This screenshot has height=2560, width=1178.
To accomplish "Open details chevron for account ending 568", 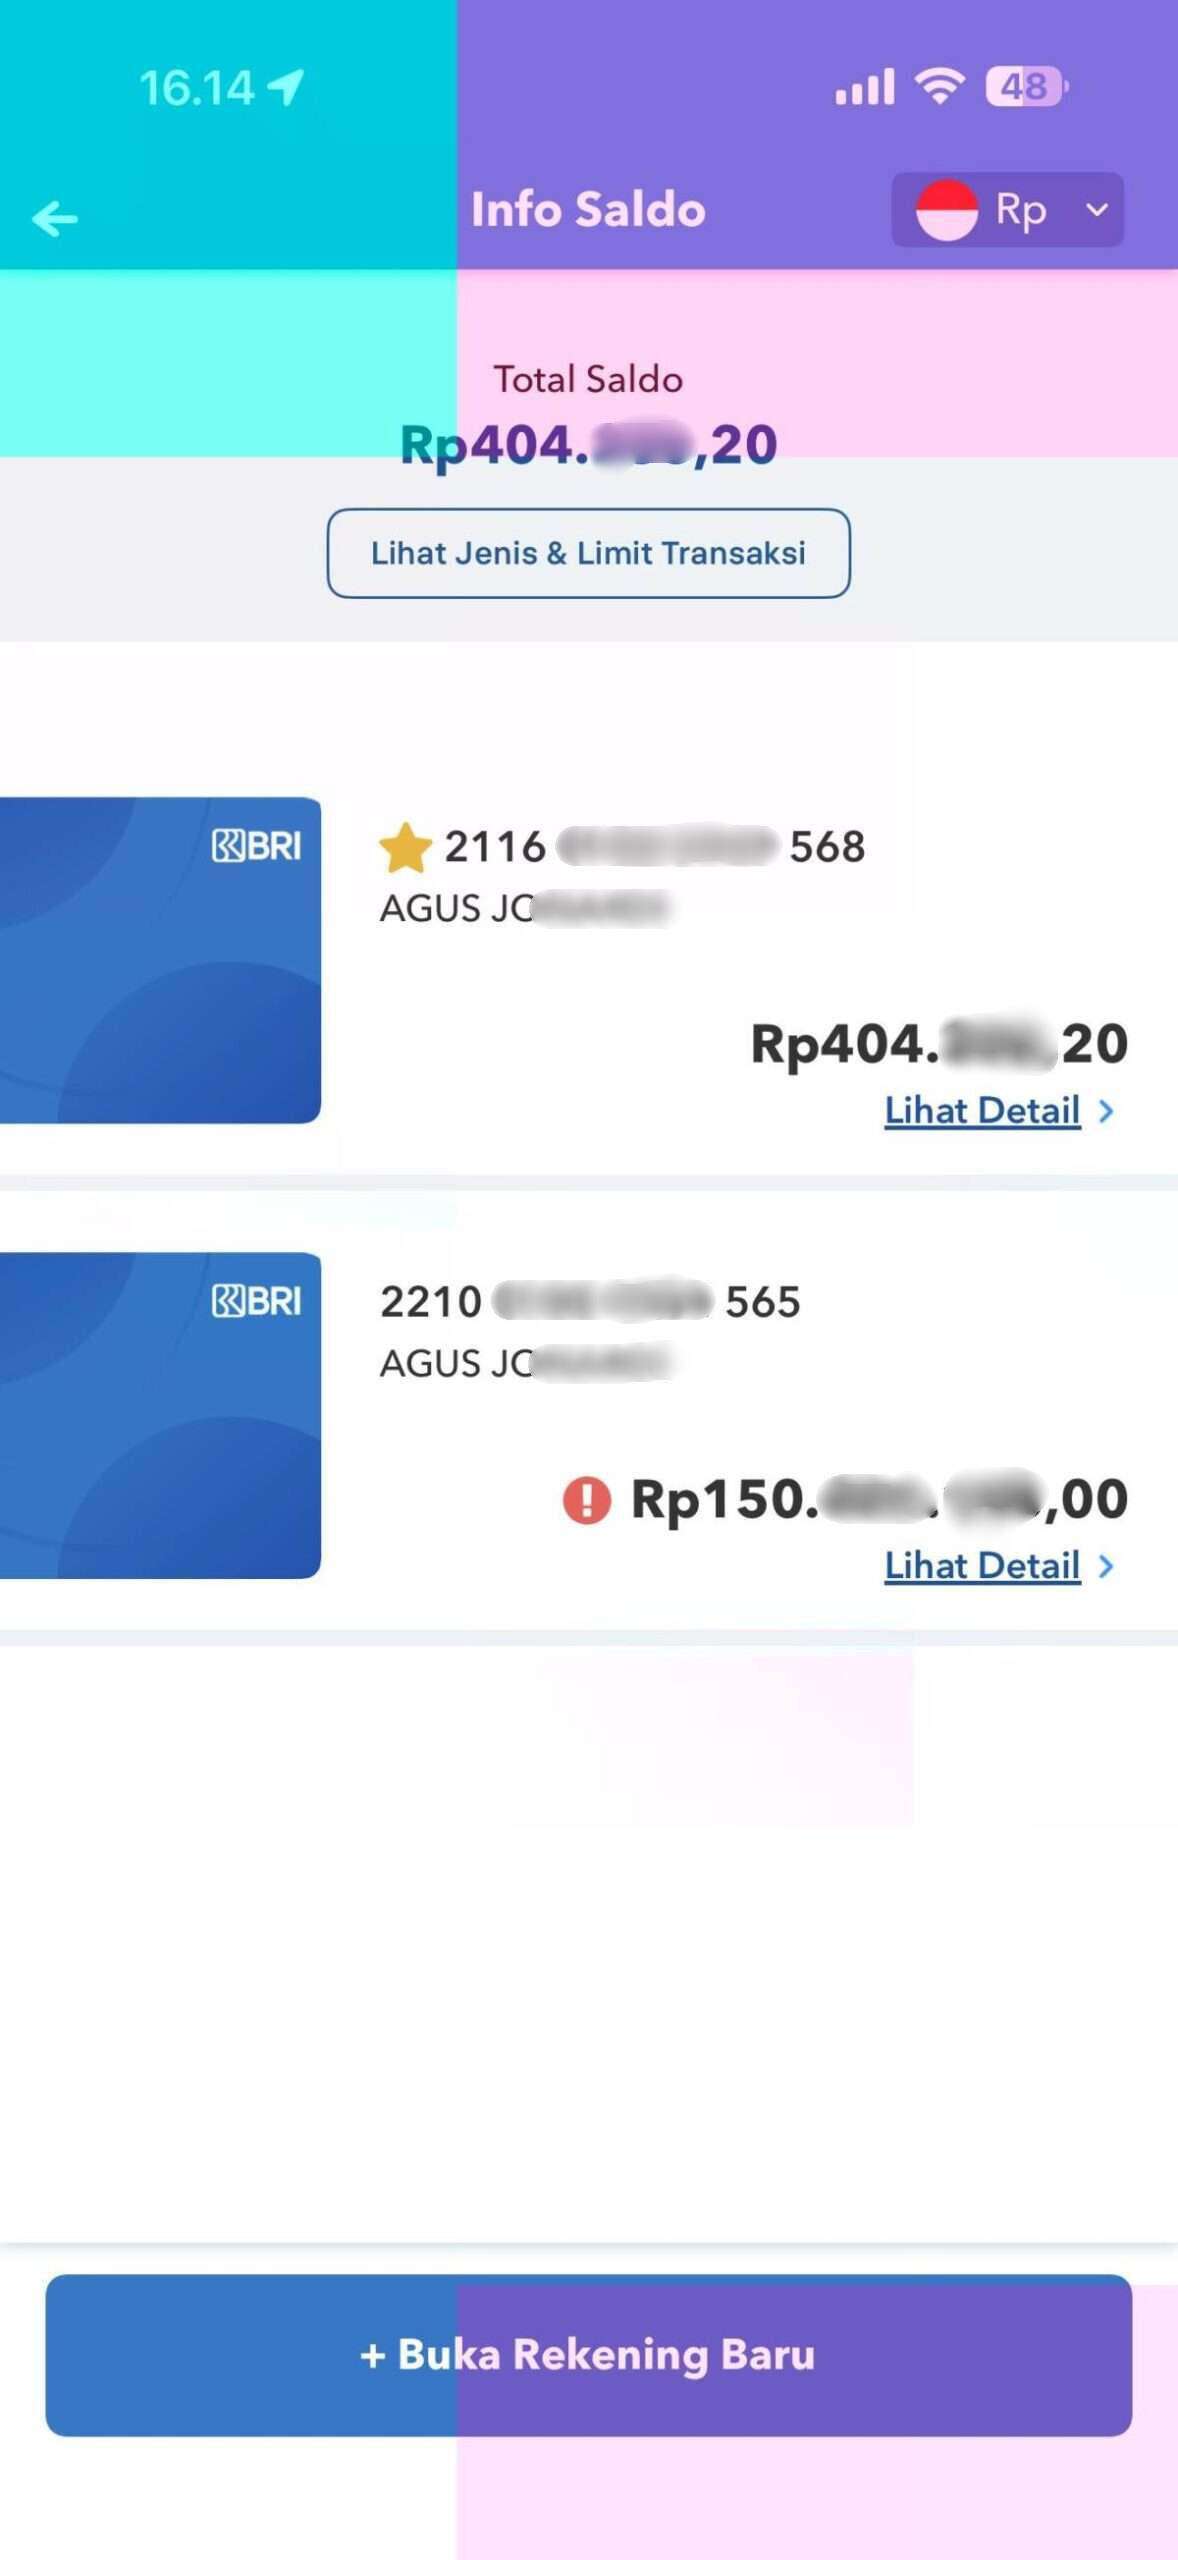I will [1106, 1111].
